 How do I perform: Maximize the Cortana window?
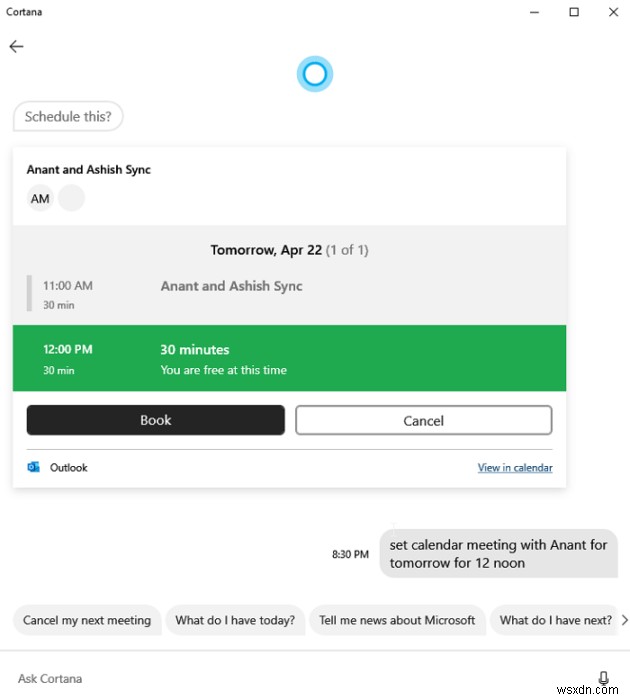pyautogui.click(x=574, y=12)
